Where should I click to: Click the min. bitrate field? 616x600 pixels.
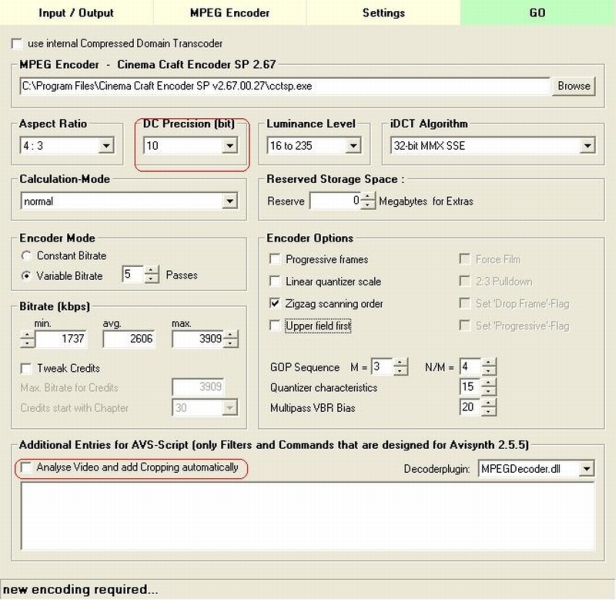pos(60,339)
